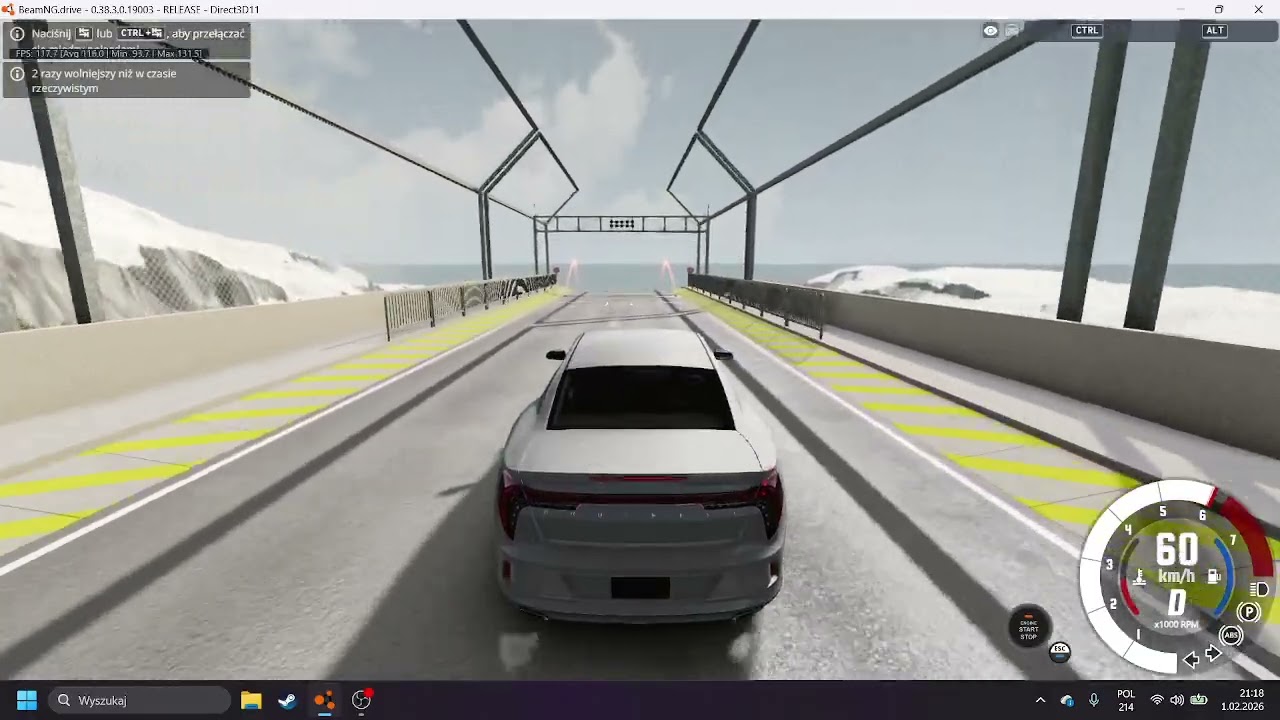Open File Explorer from the taskbar
Screen dimensions: 1280x720
tap(251, 700)
